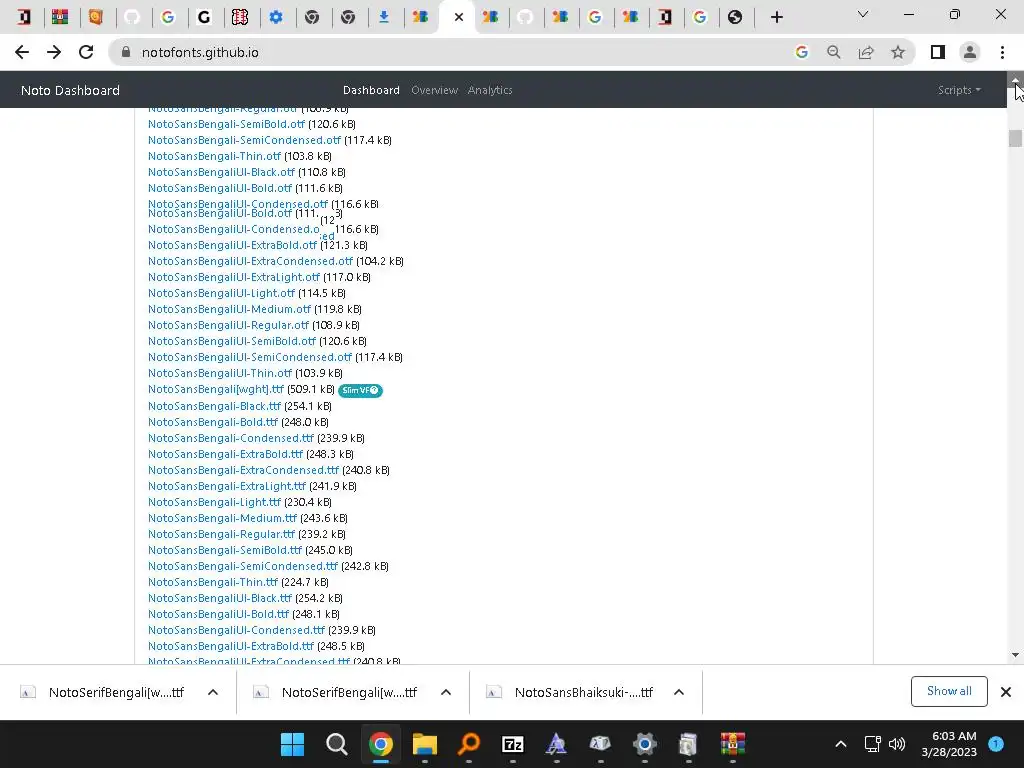Open File Explorer from the taskbar
Viewport: 1024px width, 768px height.
click(424, 744)
